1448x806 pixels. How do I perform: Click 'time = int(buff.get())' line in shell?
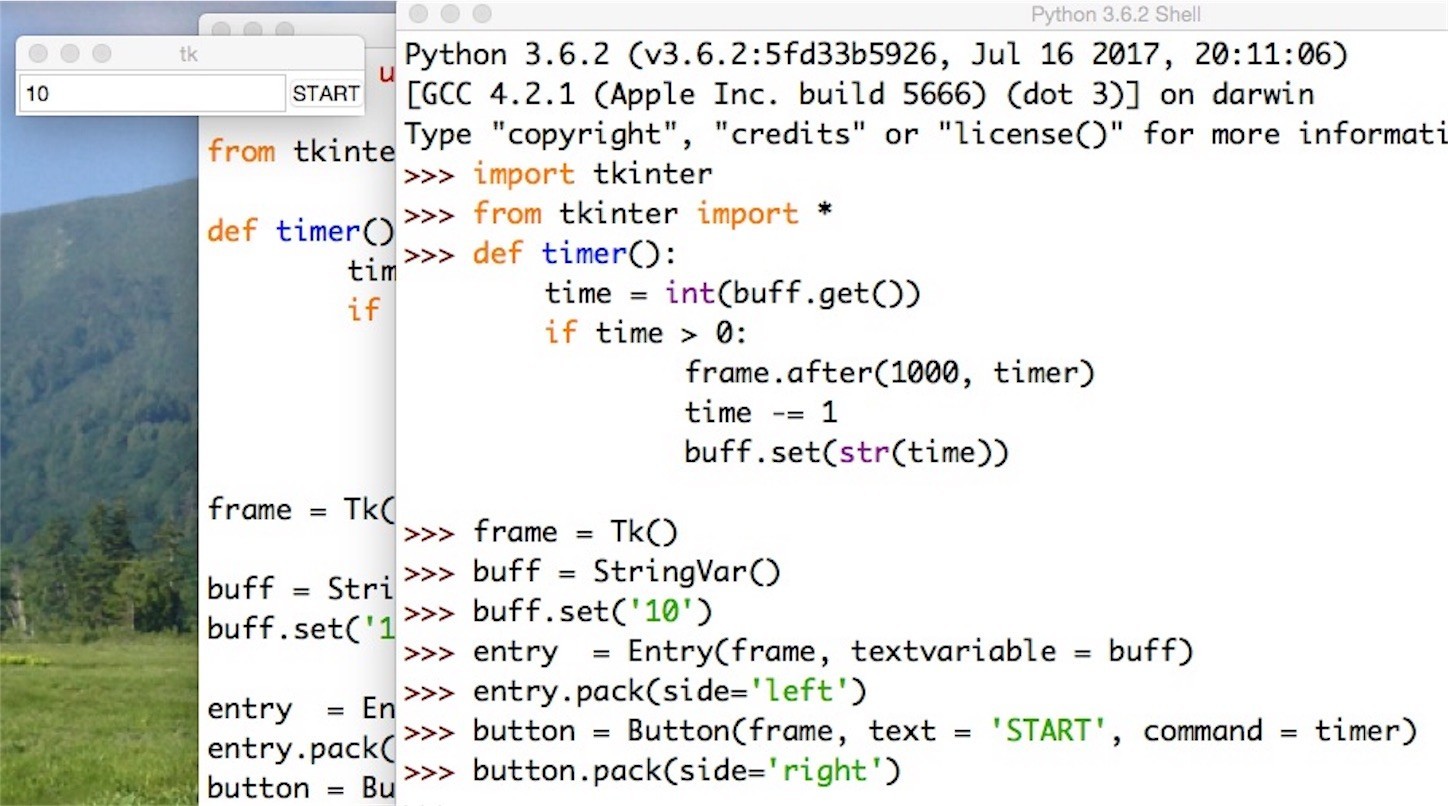coord(732,294)
